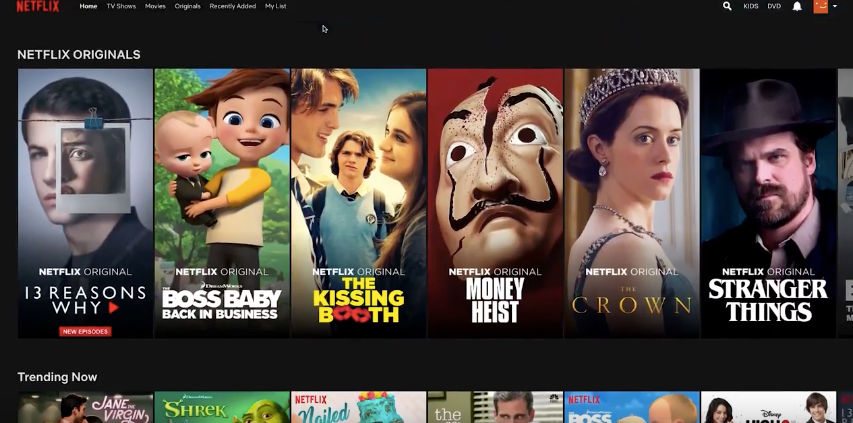Viewport: 853px width, 423px height.
Task: Open the Disney thumbnail in Trending Now
Action: coord(768,407)
